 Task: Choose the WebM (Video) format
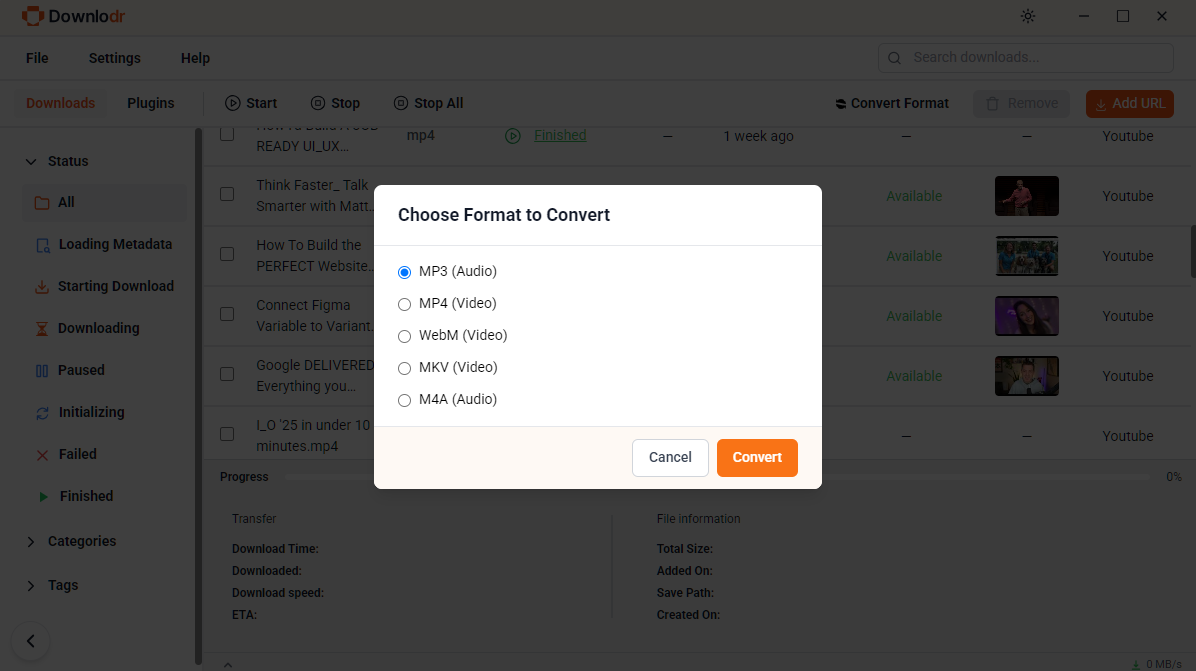[x=405, y=336]
